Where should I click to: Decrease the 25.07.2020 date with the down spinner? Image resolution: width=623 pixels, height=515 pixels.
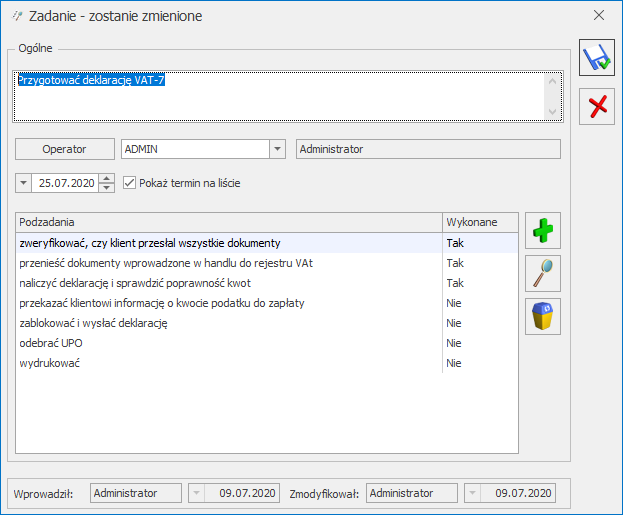click(x=106, y=188)
